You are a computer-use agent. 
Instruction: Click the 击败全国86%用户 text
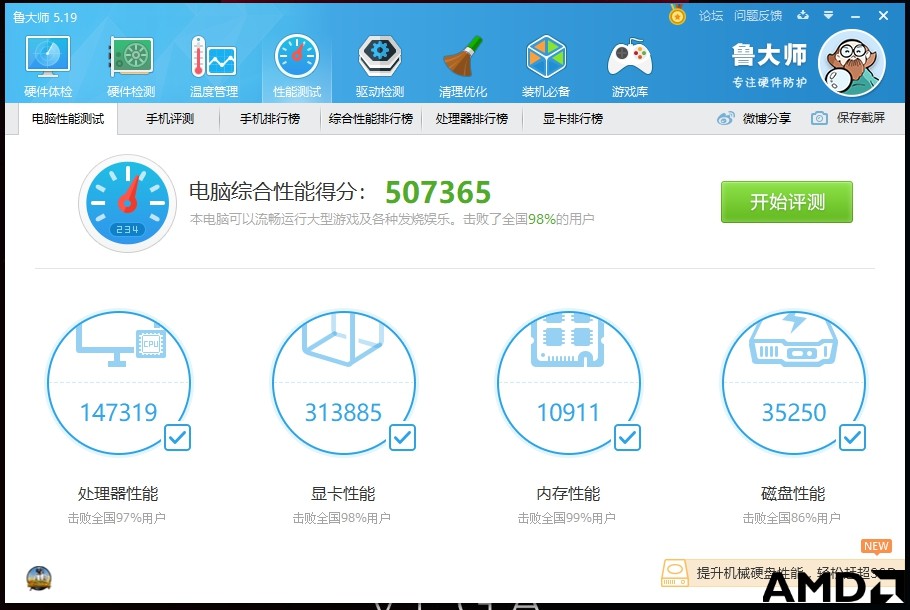(792, 518)
